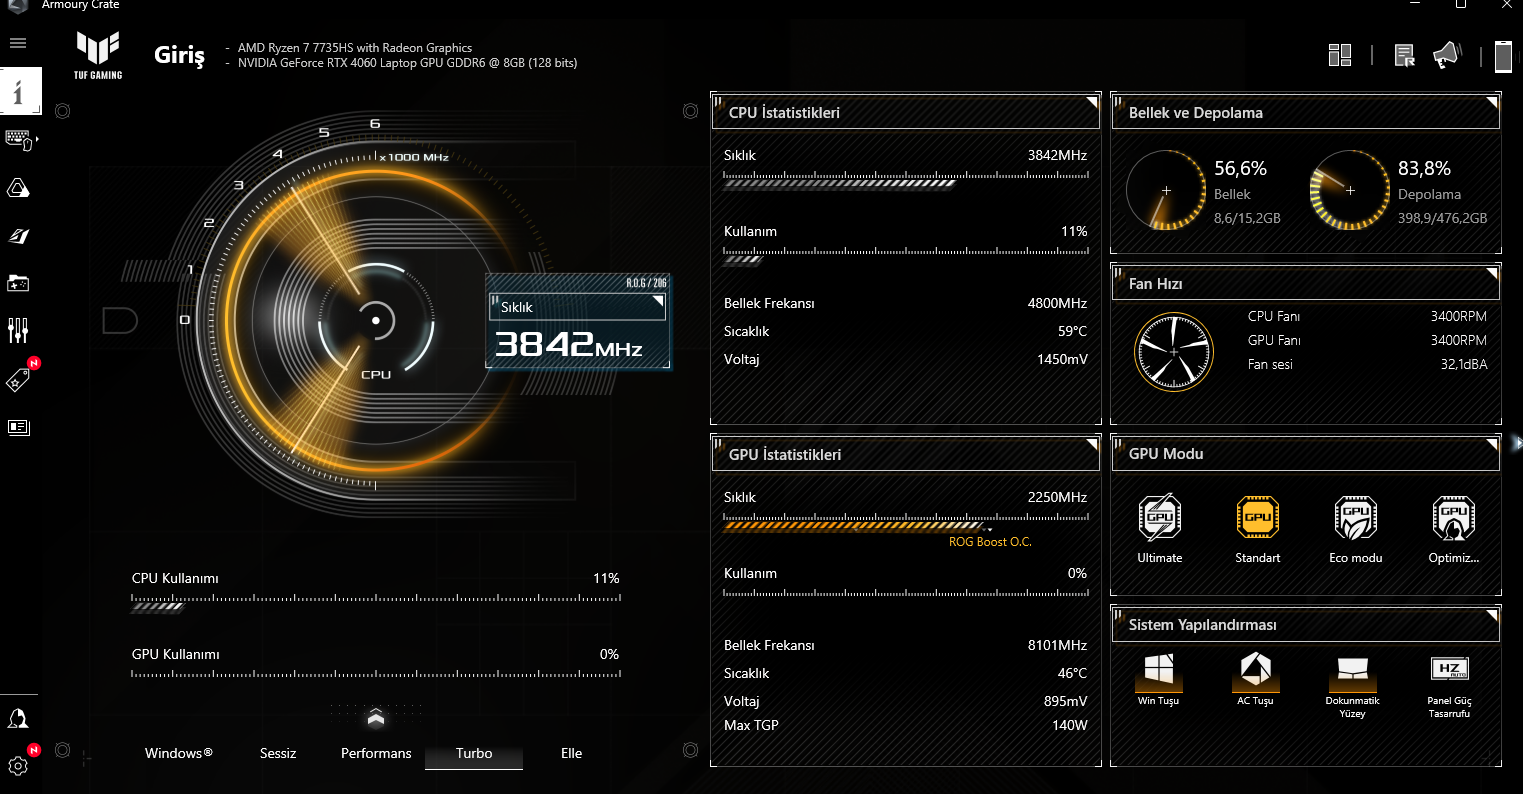Image resolution: width=1523 pixels, height=794 pixels.
Task: Switch to Sessiz operating mode
Action: tap(278, 753)
